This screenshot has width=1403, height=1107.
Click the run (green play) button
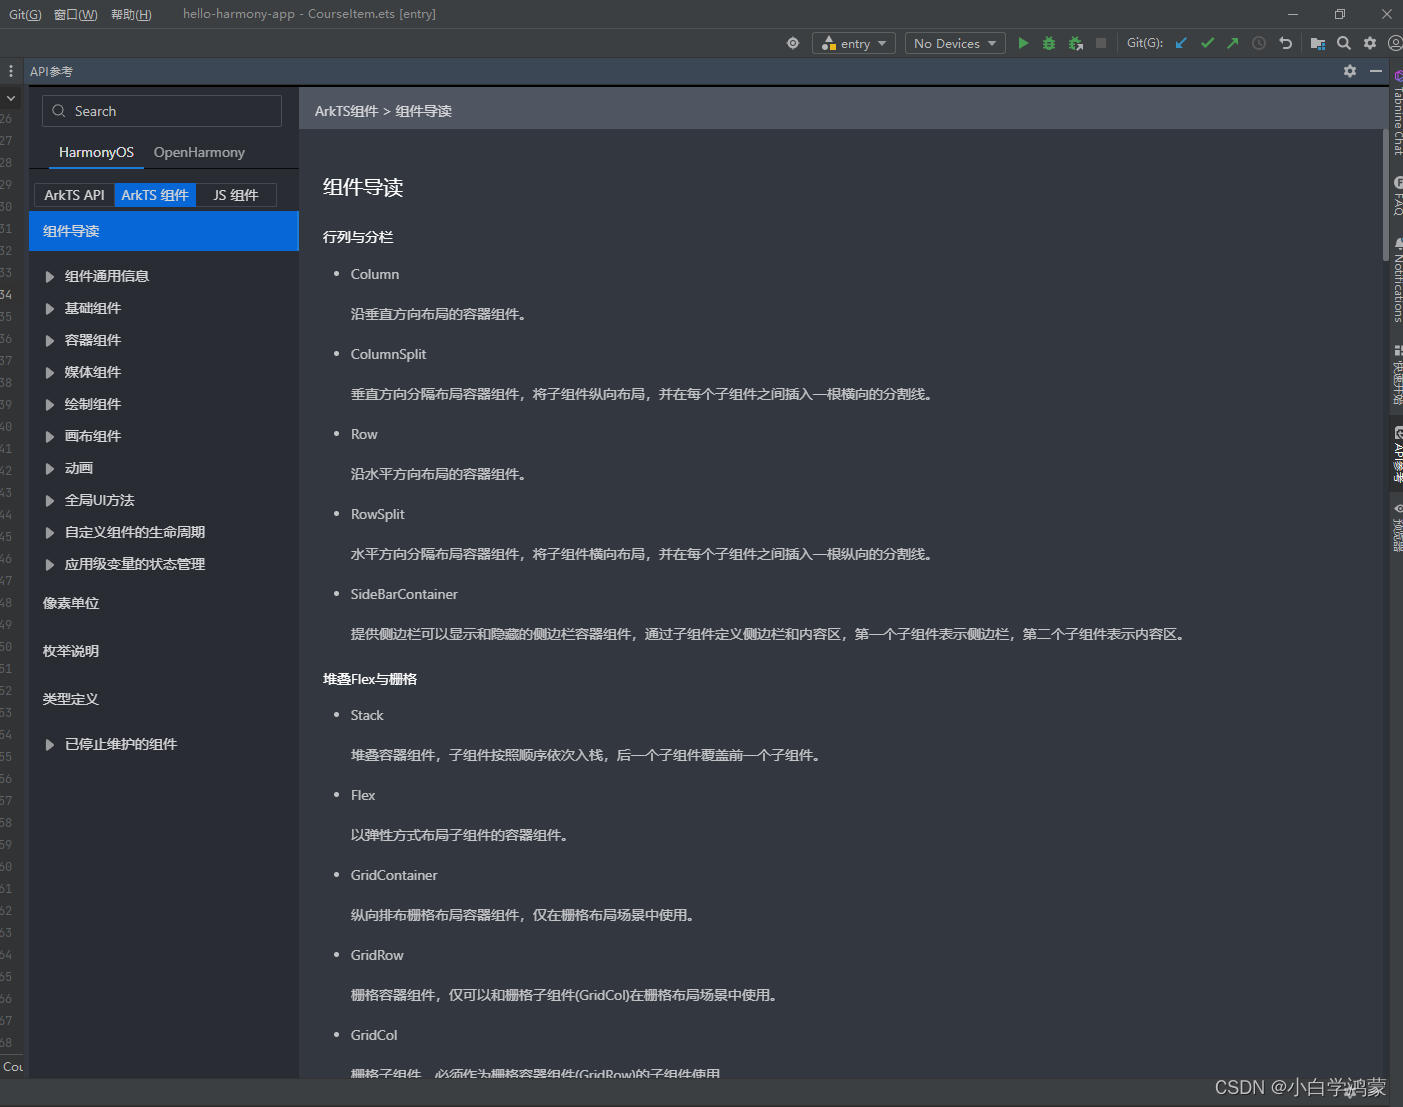pyautogui.click(x=1023, y=43)
